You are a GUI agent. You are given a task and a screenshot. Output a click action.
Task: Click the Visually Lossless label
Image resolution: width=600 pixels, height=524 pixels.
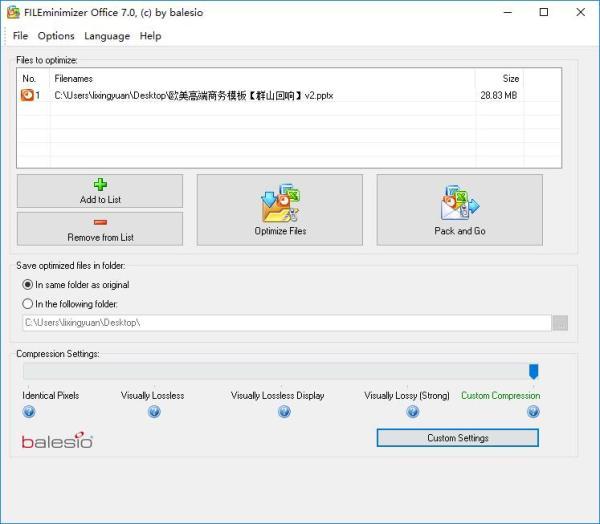[152, 395]
